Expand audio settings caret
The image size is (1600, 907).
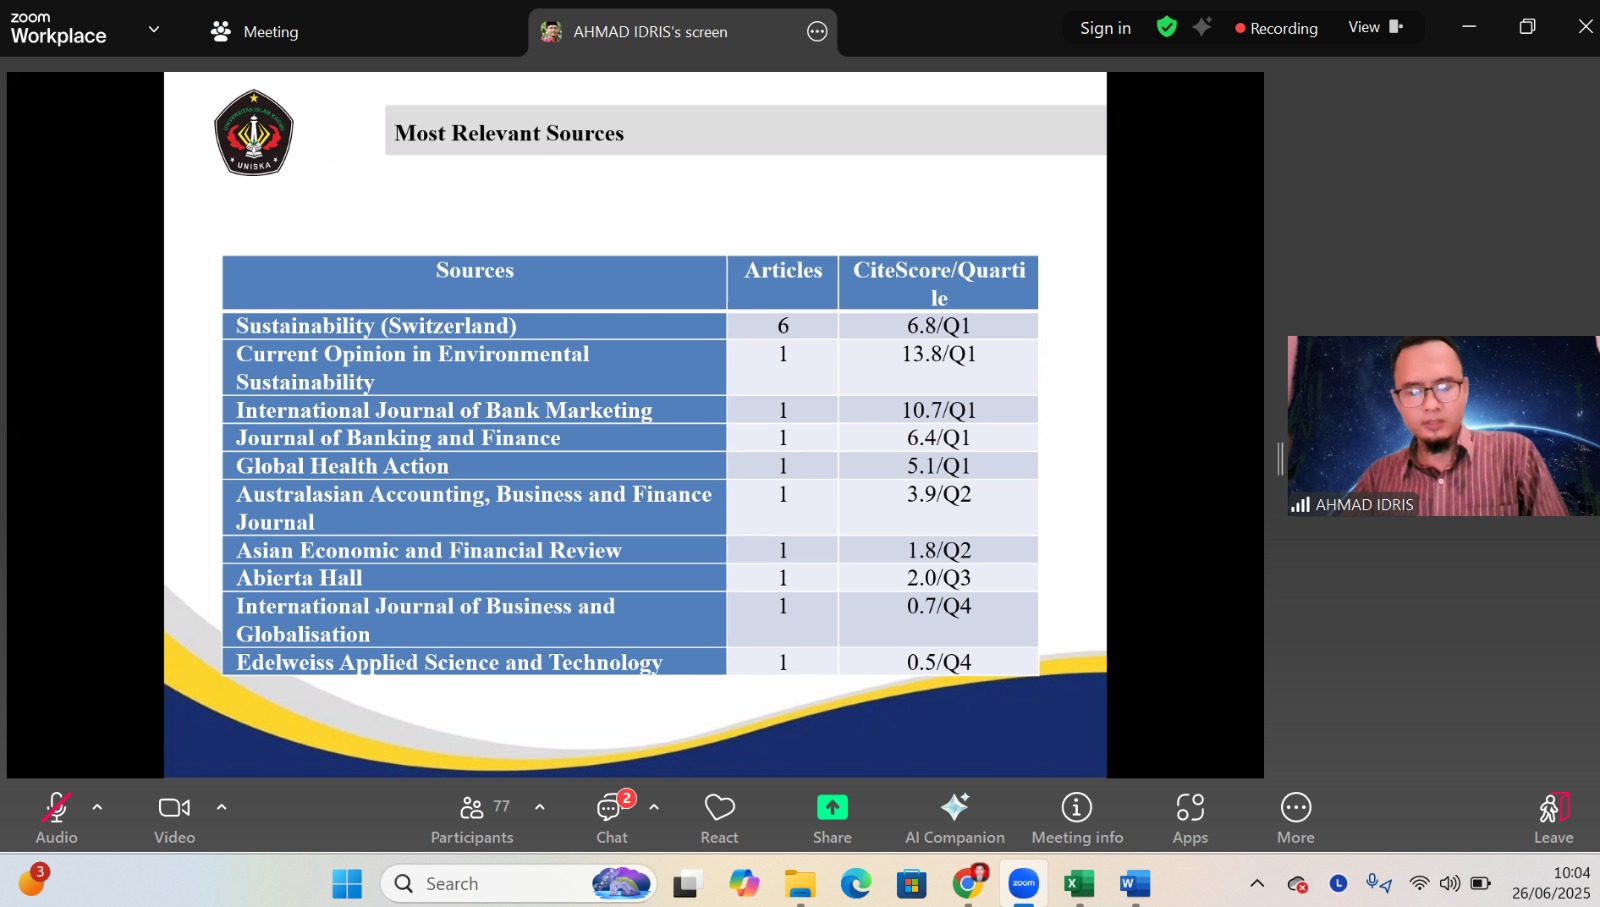[x=97, y=807]
